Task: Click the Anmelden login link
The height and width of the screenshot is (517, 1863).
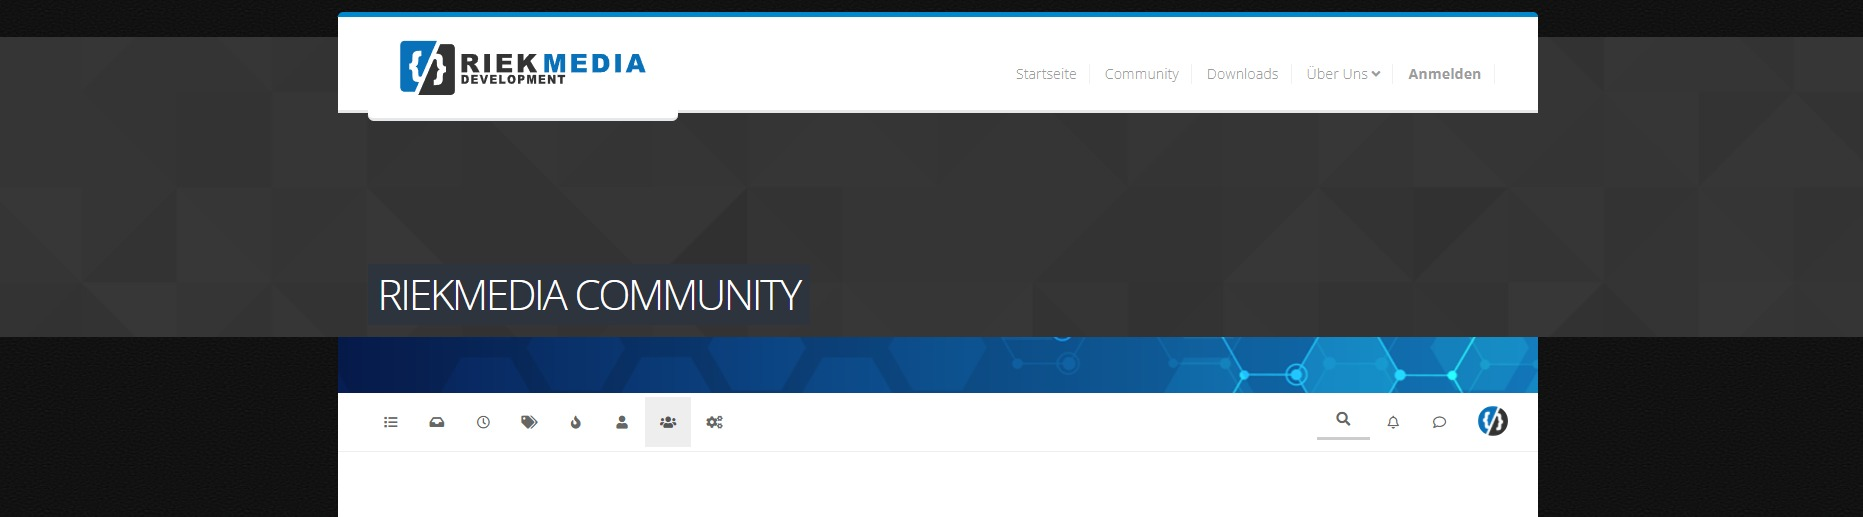Action: pos(1444,74)
